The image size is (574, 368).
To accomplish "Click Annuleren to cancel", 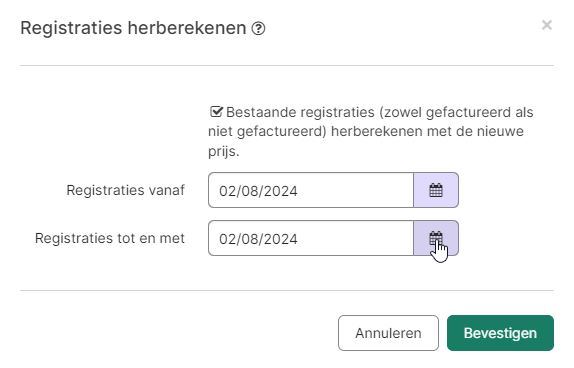I will pos(388,333).
